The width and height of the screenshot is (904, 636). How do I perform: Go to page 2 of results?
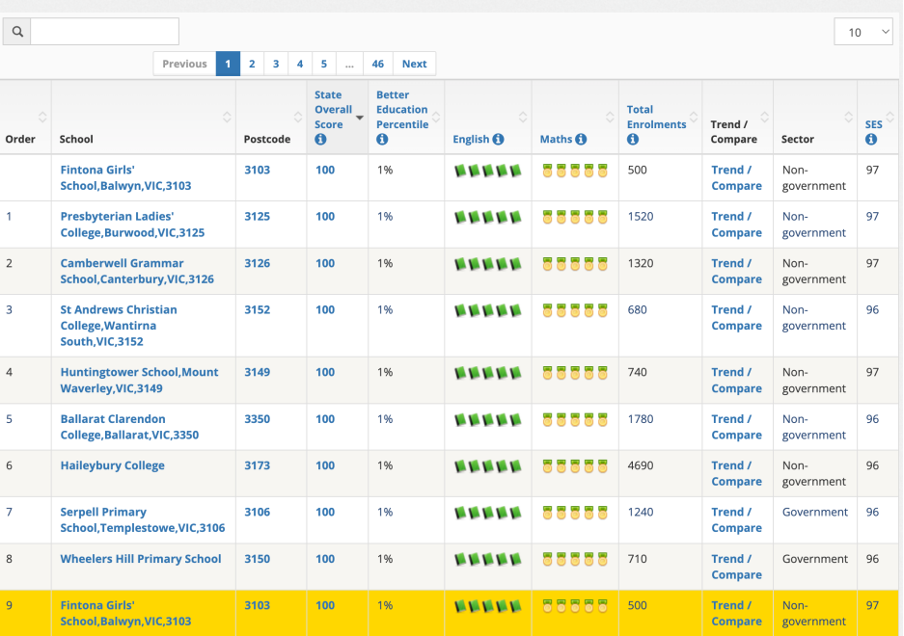pyautogui.click(x=252, y=64)
